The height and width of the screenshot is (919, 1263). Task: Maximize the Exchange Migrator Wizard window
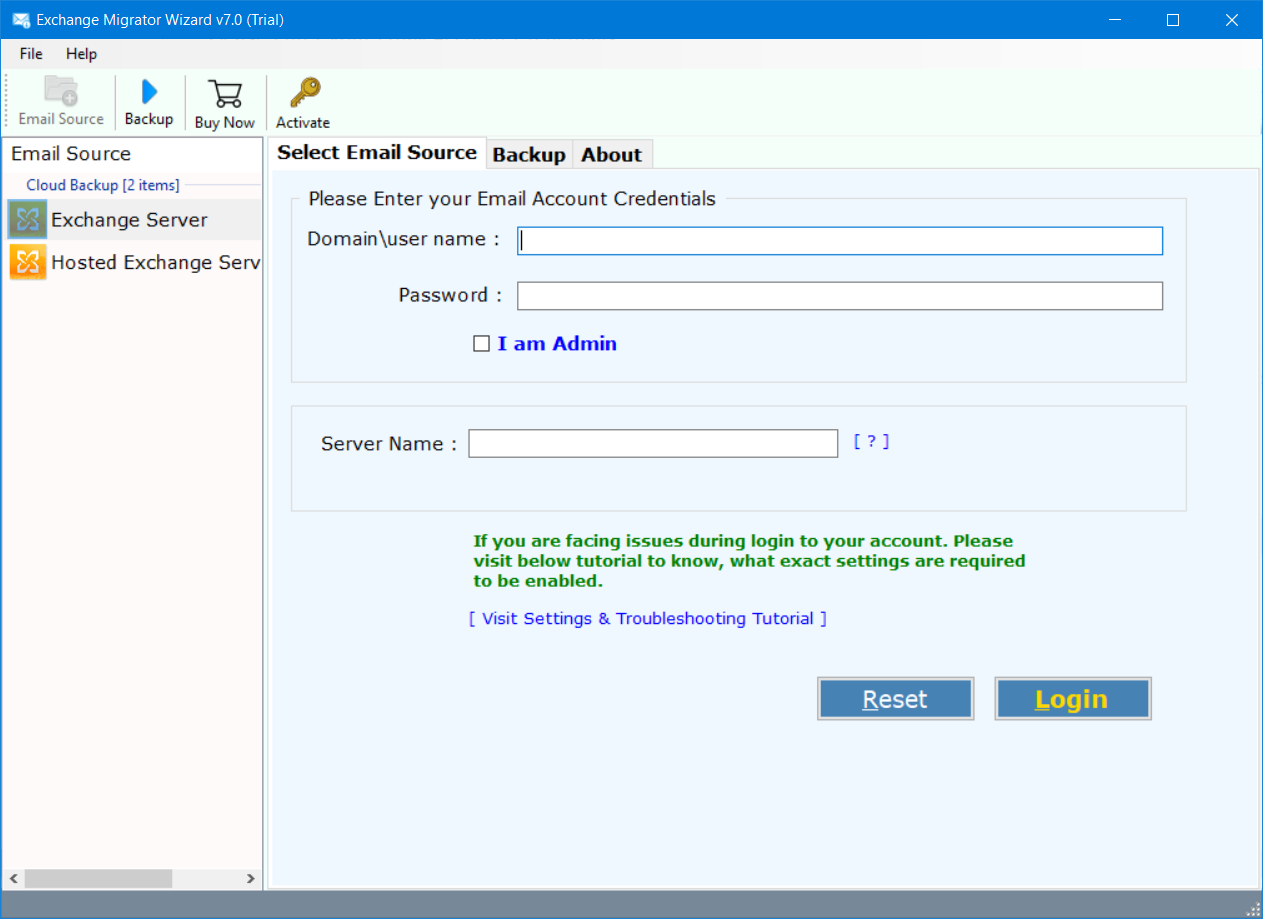point(1172,20)
